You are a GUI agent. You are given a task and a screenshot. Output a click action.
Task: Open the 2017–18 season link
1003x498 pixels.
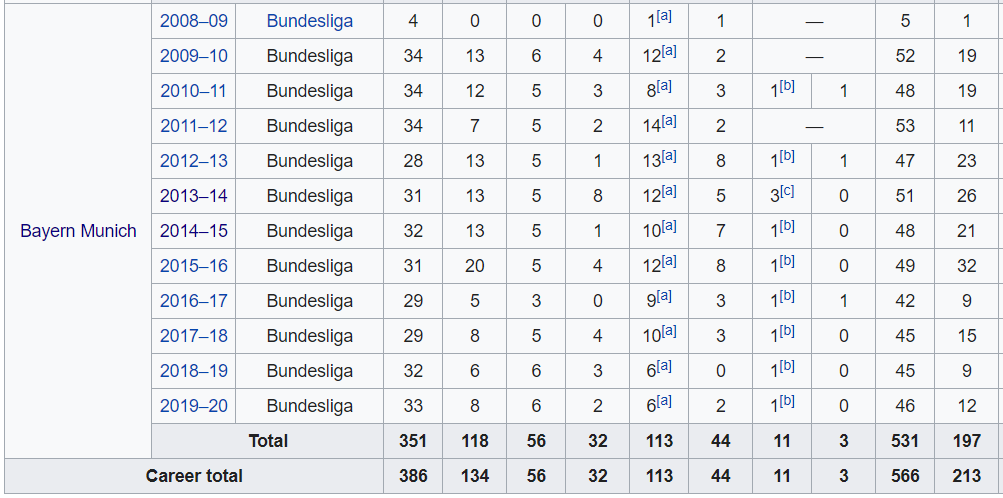pos(193,336)
